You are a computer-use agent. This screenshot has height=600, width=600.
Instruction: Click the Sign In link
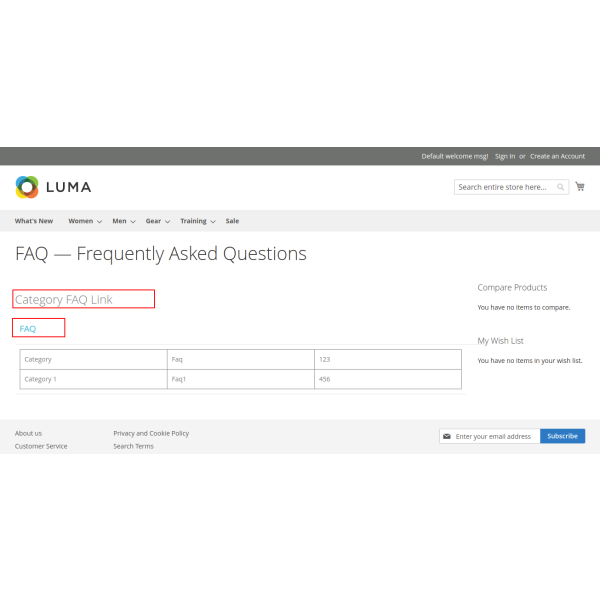(x=505, y=156)
